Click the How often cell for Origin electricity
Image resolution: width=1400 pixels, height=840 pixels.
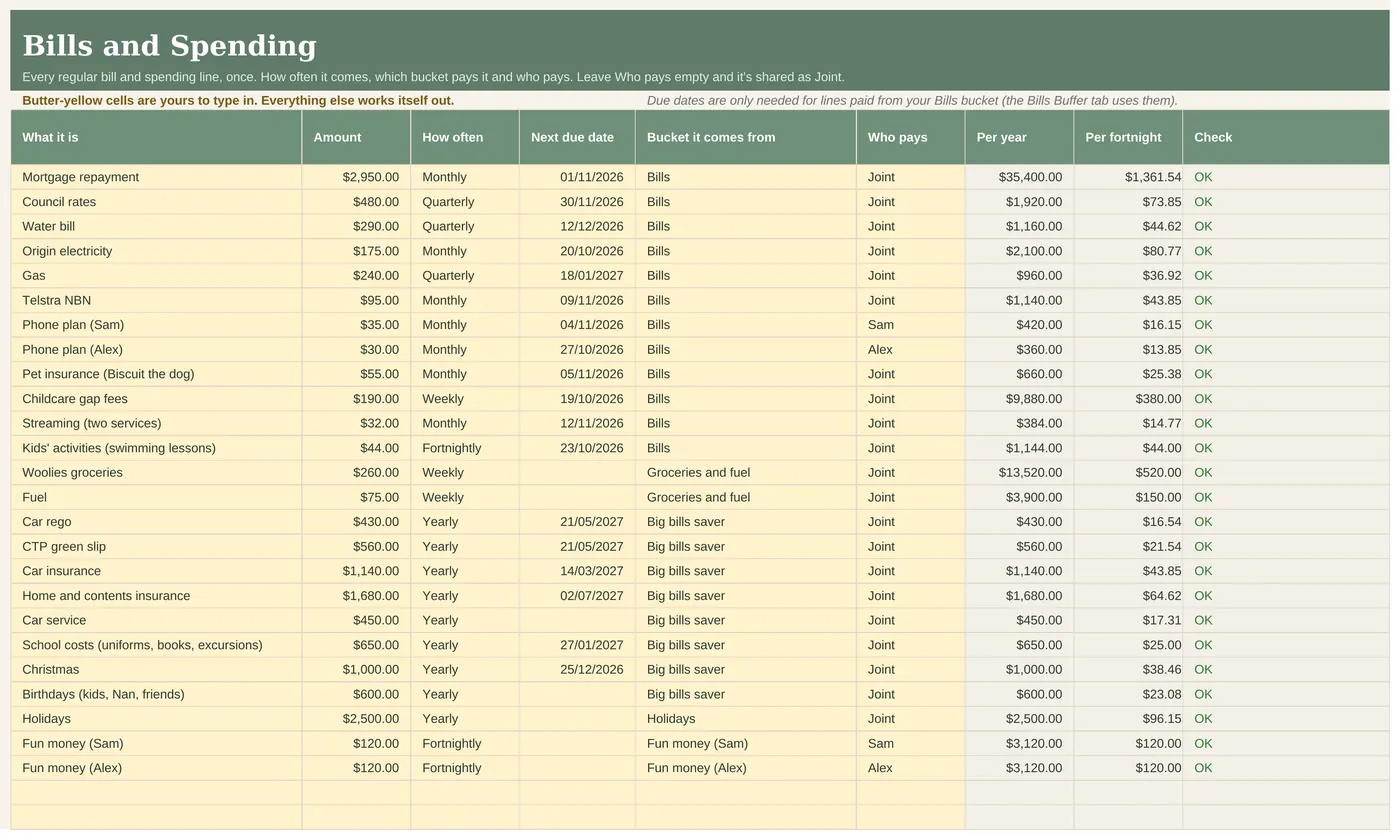[x=465, y=251]
